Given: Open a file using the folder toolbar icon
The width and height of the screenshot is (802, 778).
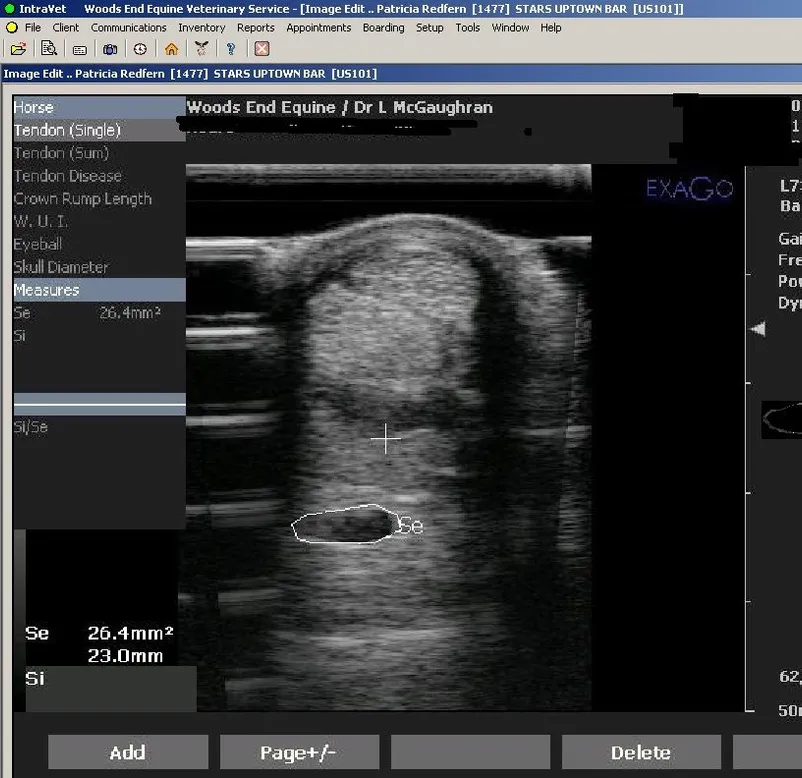Looking at the screenshot, I should pos(18,48).
